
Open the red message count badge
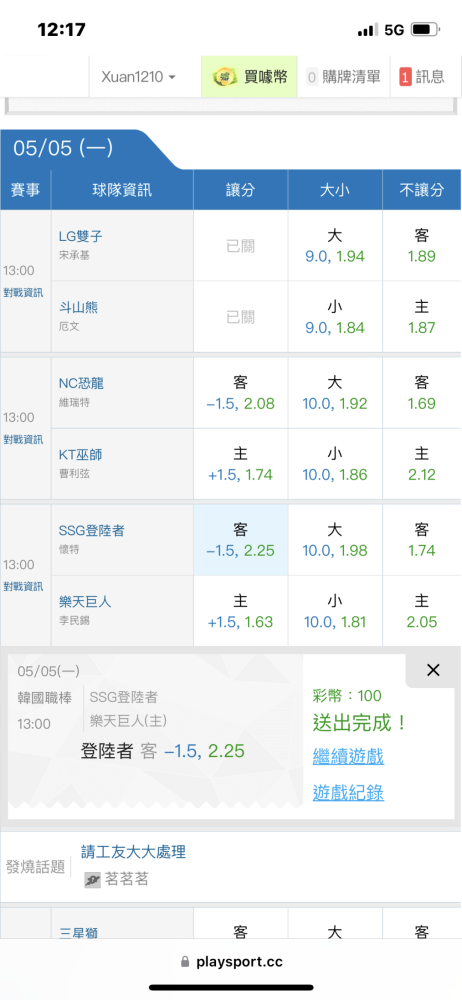405,78
